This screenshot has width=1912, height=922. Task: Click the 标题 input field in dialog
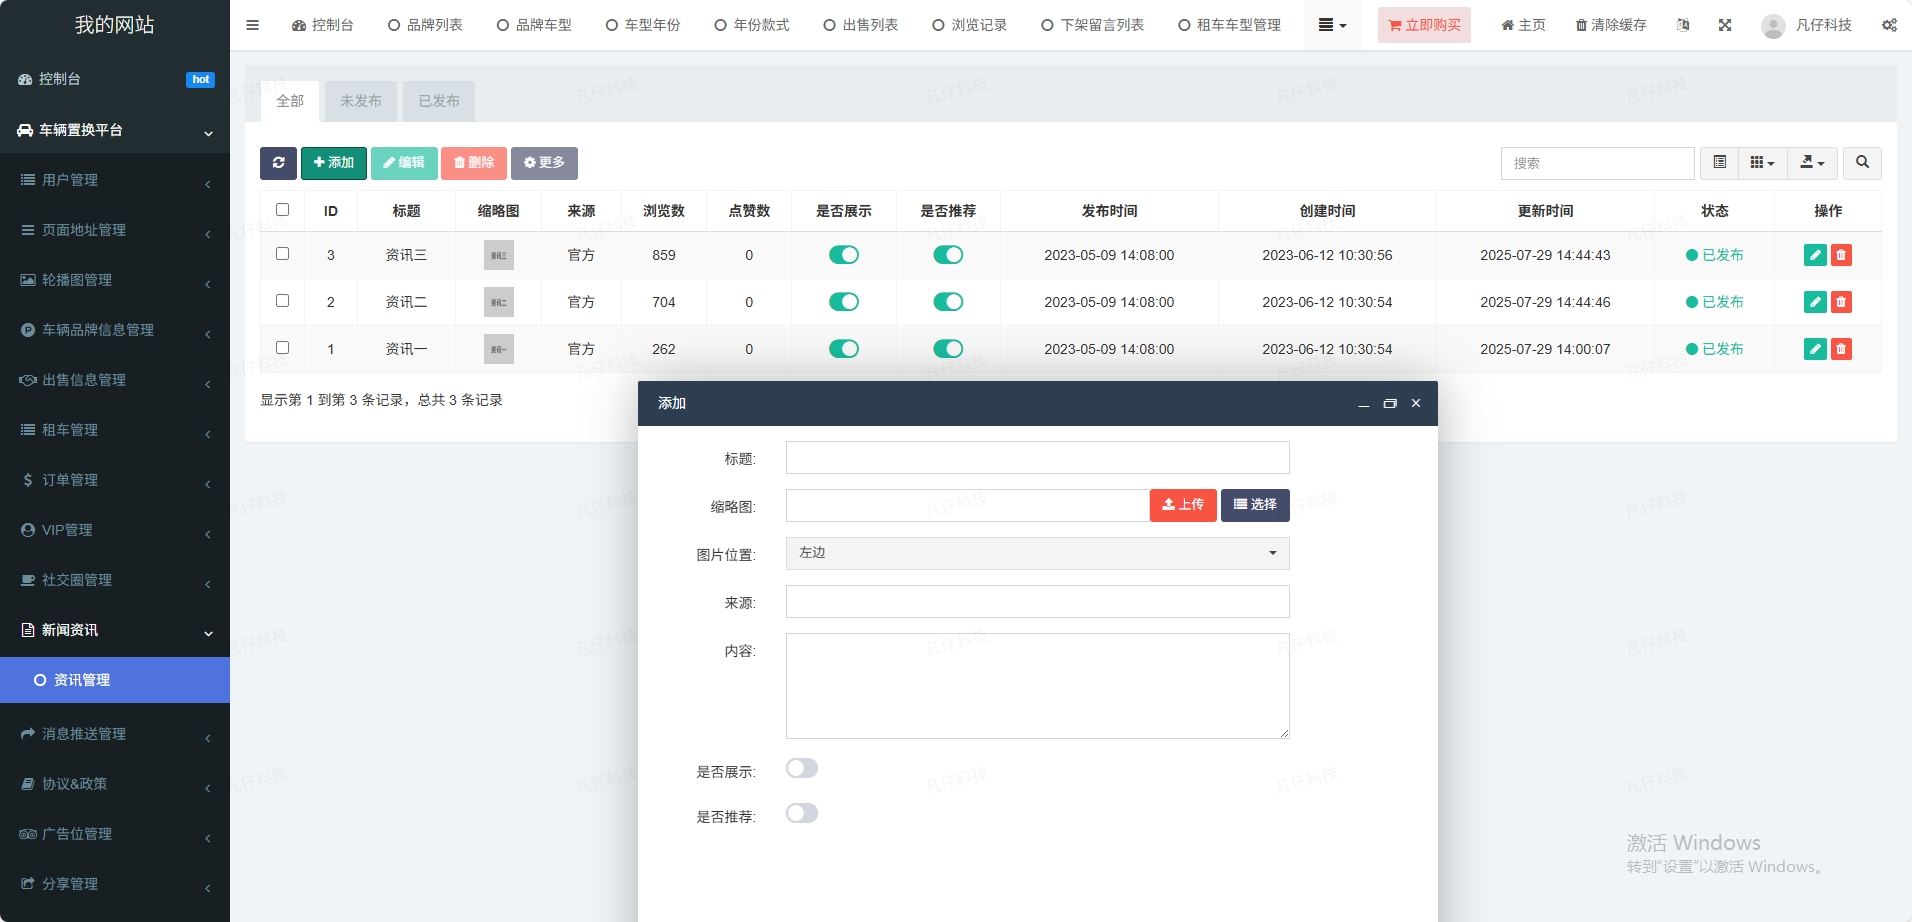1037,458
